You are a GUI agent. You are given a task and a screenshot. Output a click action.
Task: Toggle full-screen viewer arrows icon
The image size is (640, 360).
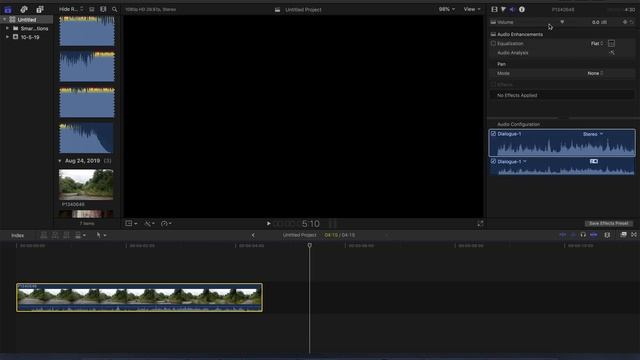pyautogui.click(x=480, y=223)
